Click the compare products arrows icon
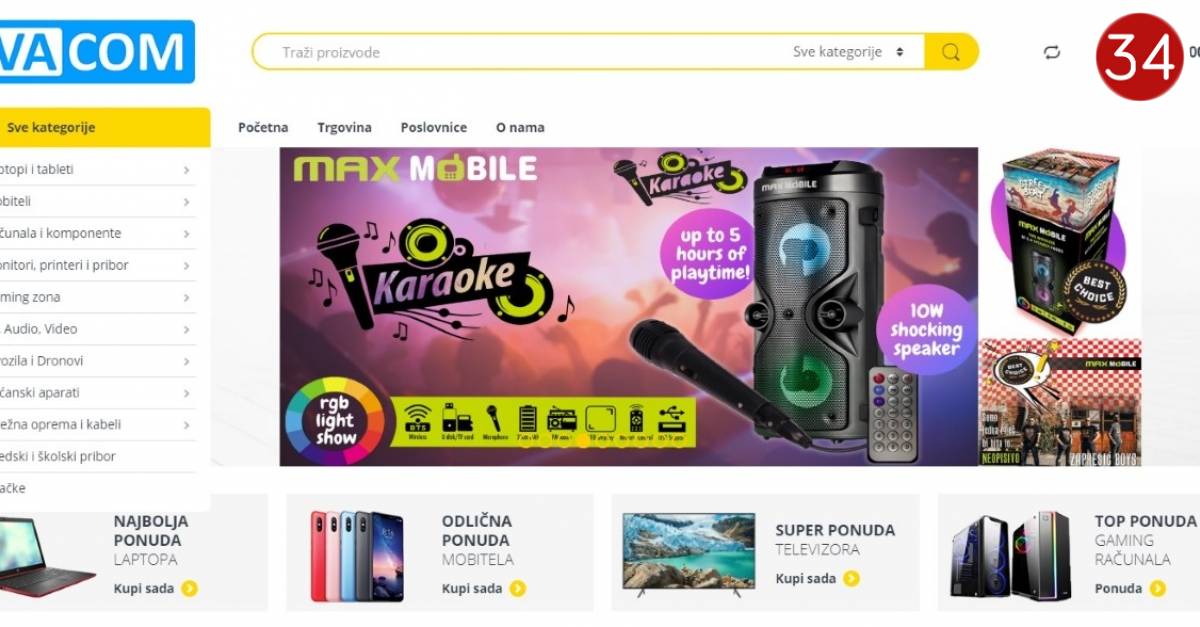 click(1051, 52)
